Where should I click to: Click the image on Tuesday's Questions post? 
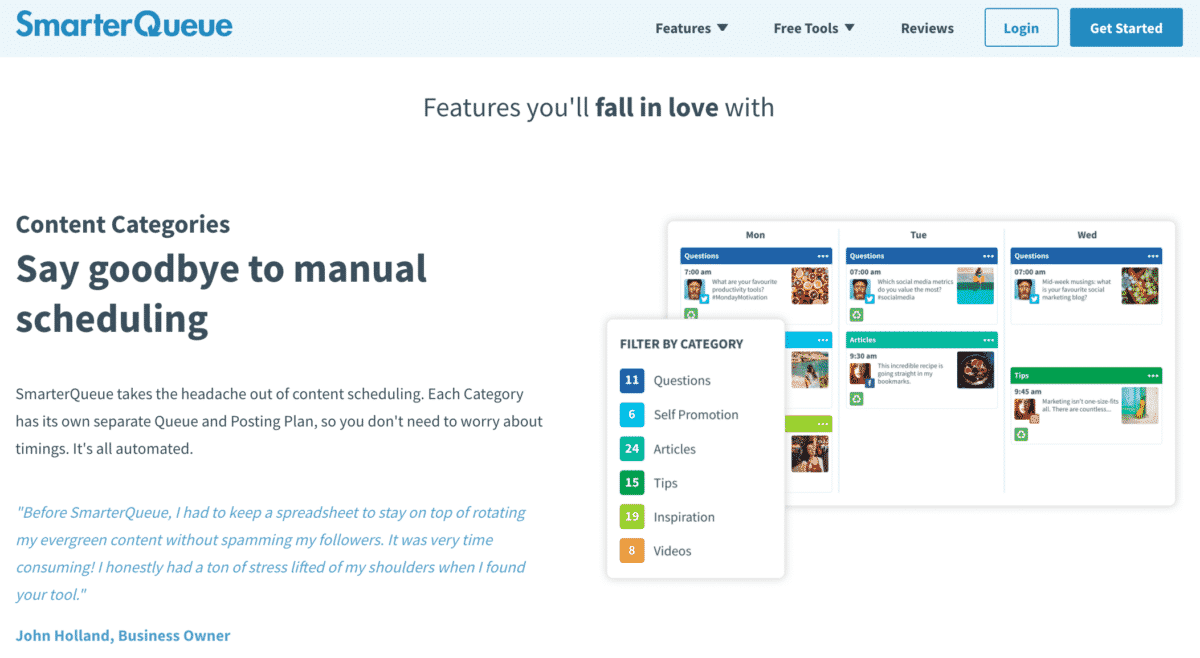click(x=975, y=286)
